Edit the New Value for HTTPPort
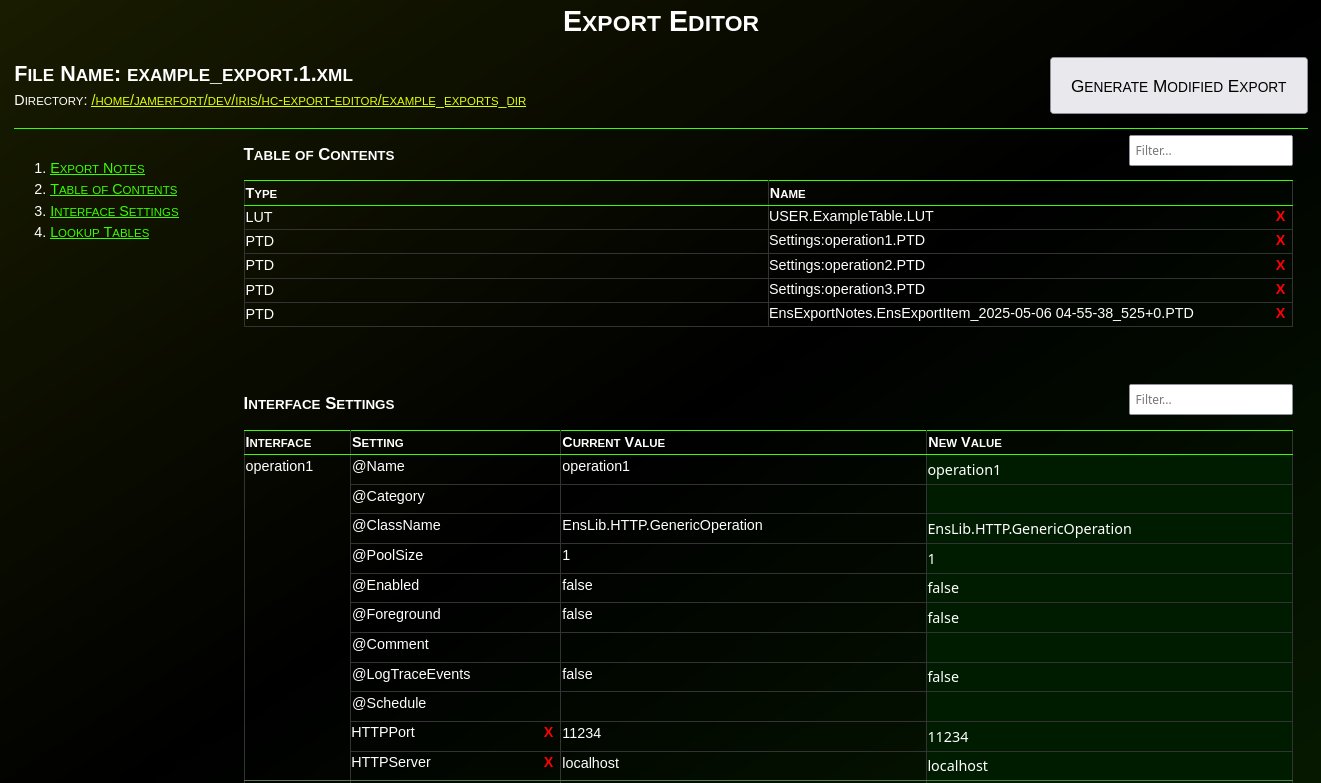 point(1109,737)
